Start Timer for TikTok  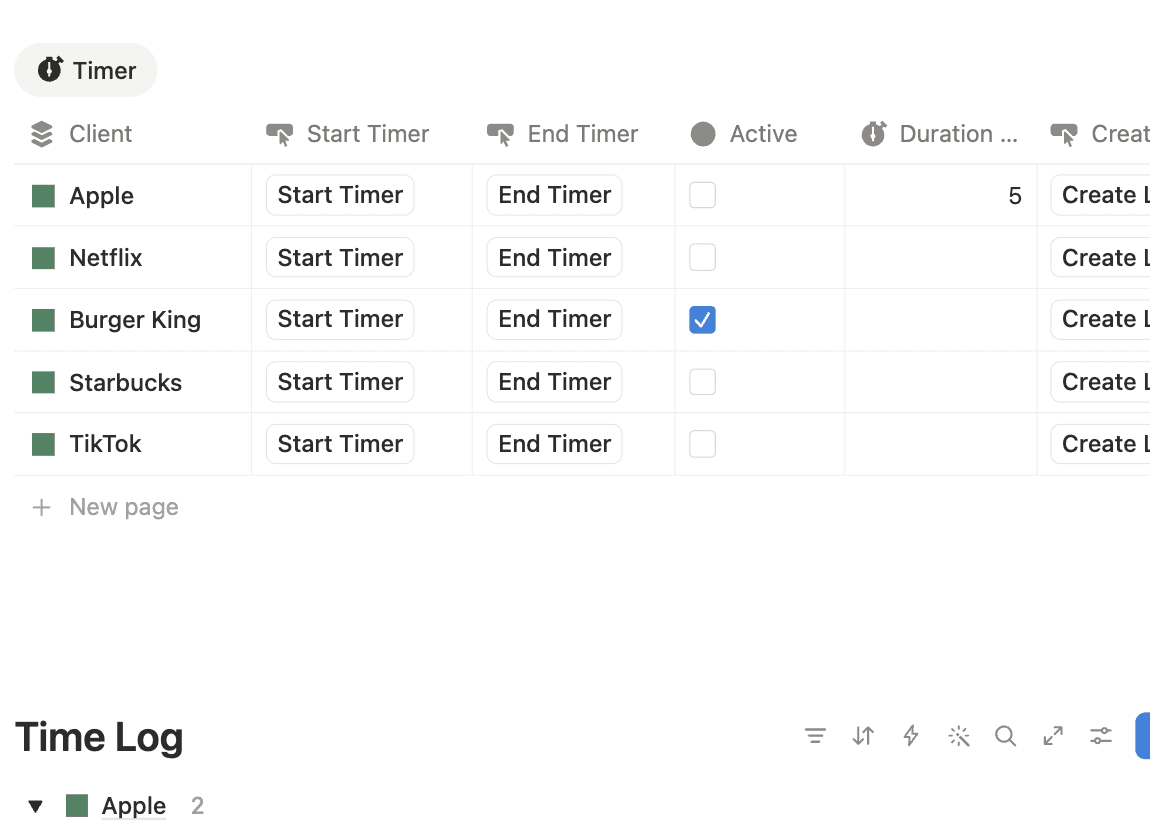340,444
